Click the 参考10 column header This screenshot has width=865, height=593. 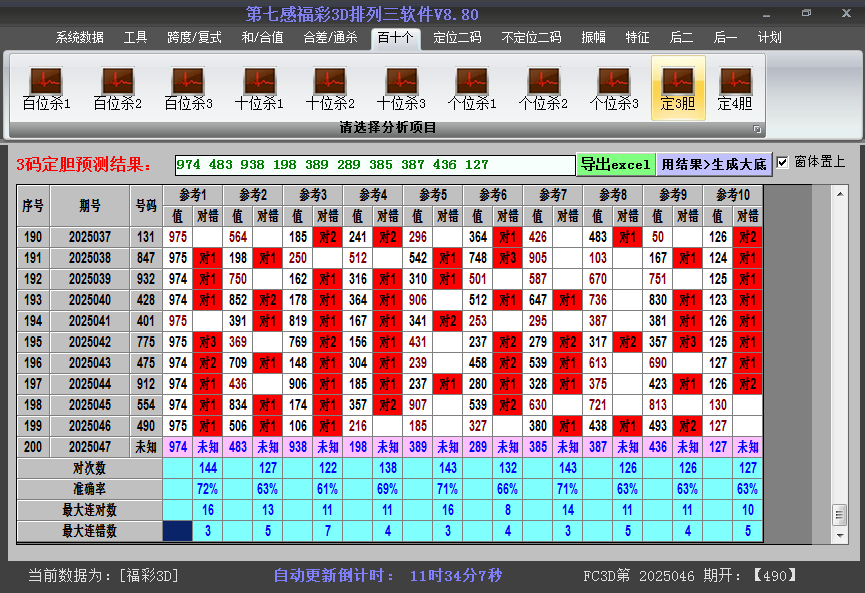click(x=733, y=195)
